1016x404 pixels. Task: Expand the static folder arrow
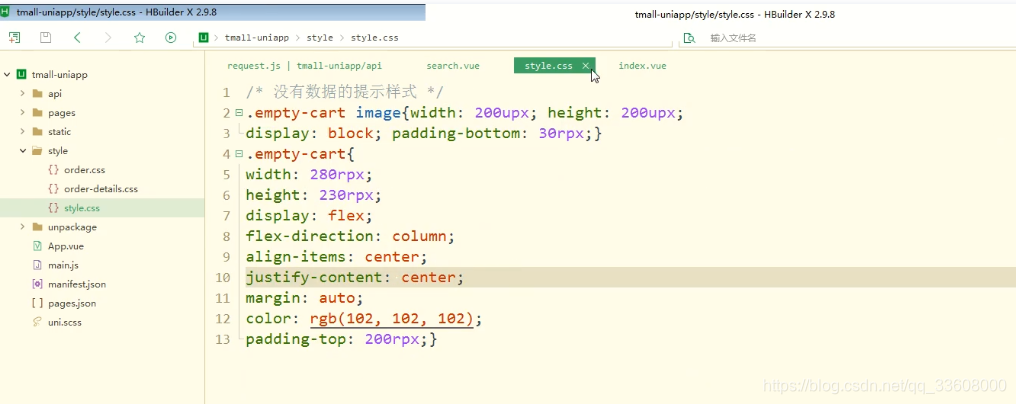pyautogui.click(x=22, y=132)
